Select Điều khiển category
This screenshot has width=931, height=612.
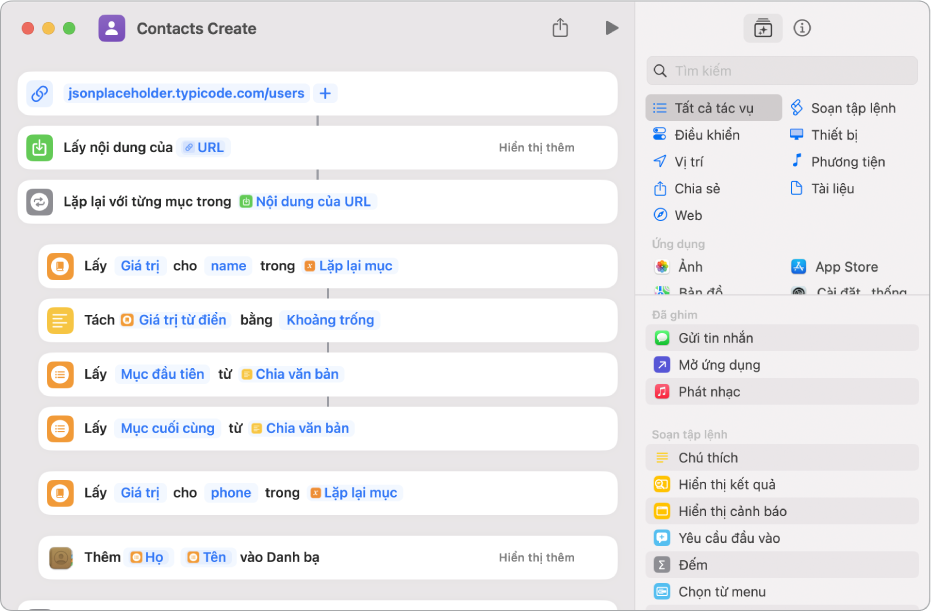pyautogui.click(x=696, y=135)
